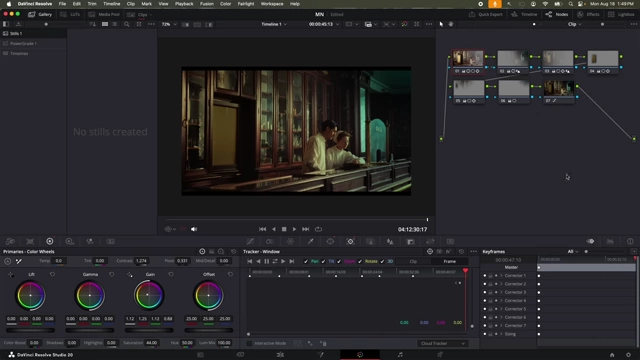The width and height of the screenshot is (640, 360).
Task: Click the Contrast value field
Action: 141,261
